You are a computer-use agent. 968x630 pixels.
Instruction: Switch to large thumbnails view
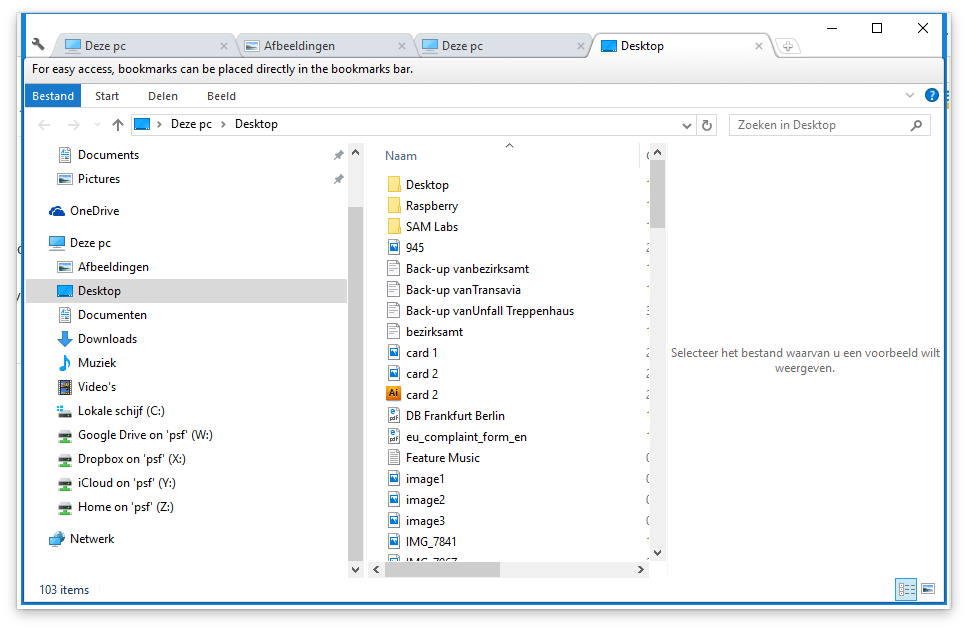(927, 590)
